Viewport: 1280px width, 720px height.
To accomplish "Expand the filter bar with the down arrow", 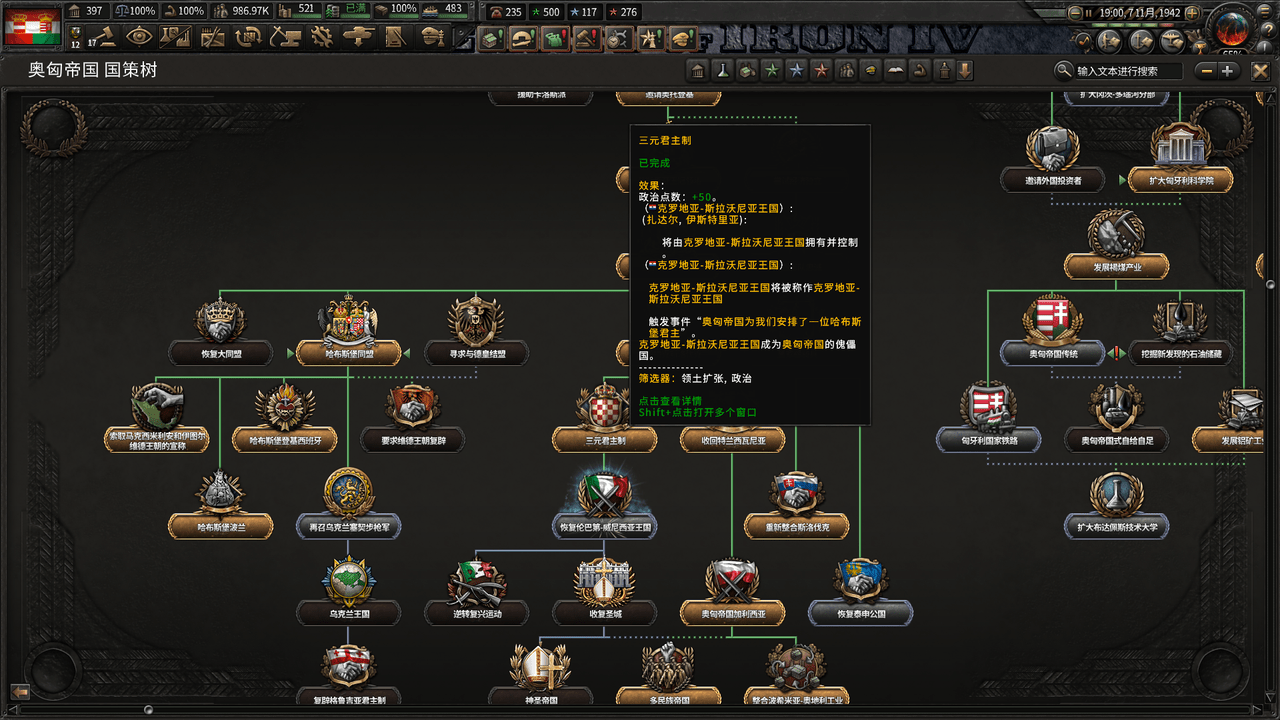I will 965,70.
